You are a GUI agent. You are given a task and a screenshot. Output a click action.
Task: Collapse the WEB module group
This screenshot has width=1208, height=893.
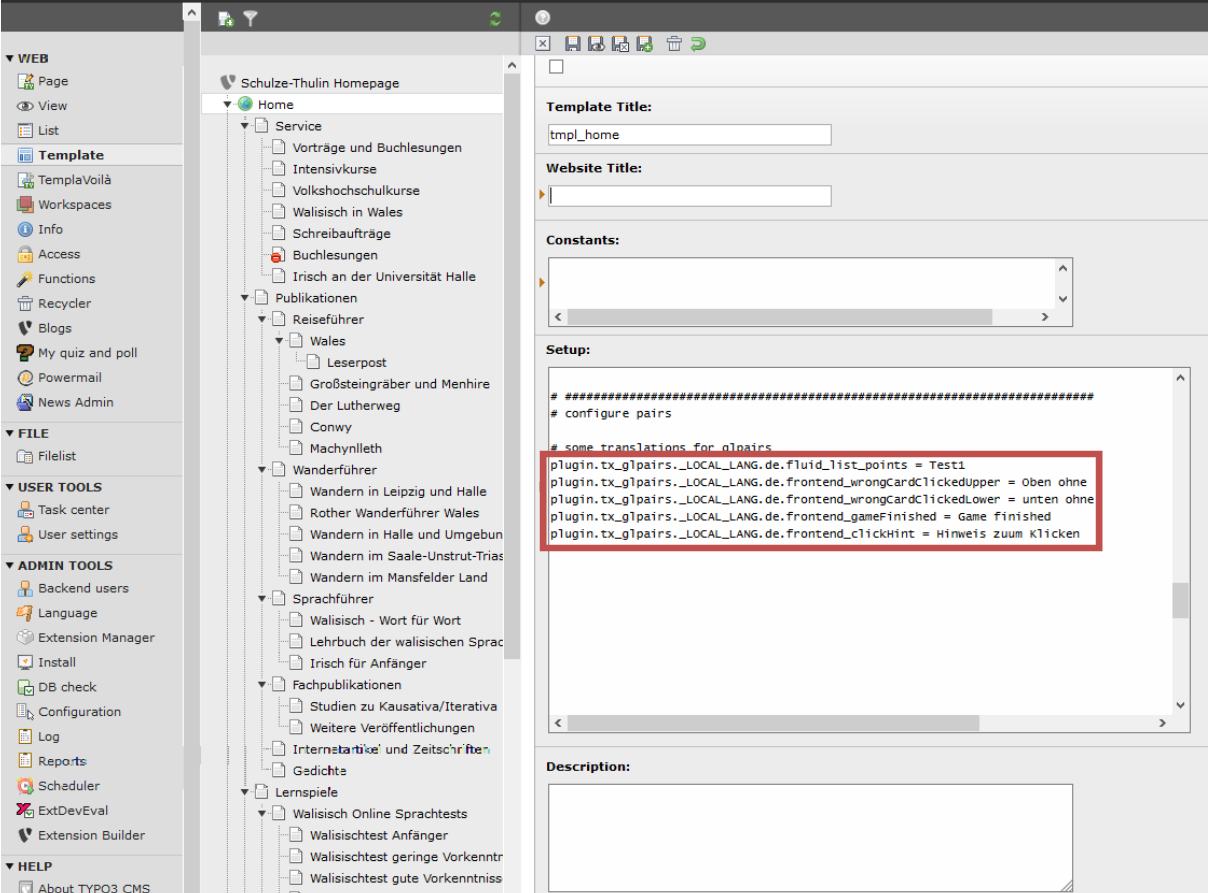[9, 58]
